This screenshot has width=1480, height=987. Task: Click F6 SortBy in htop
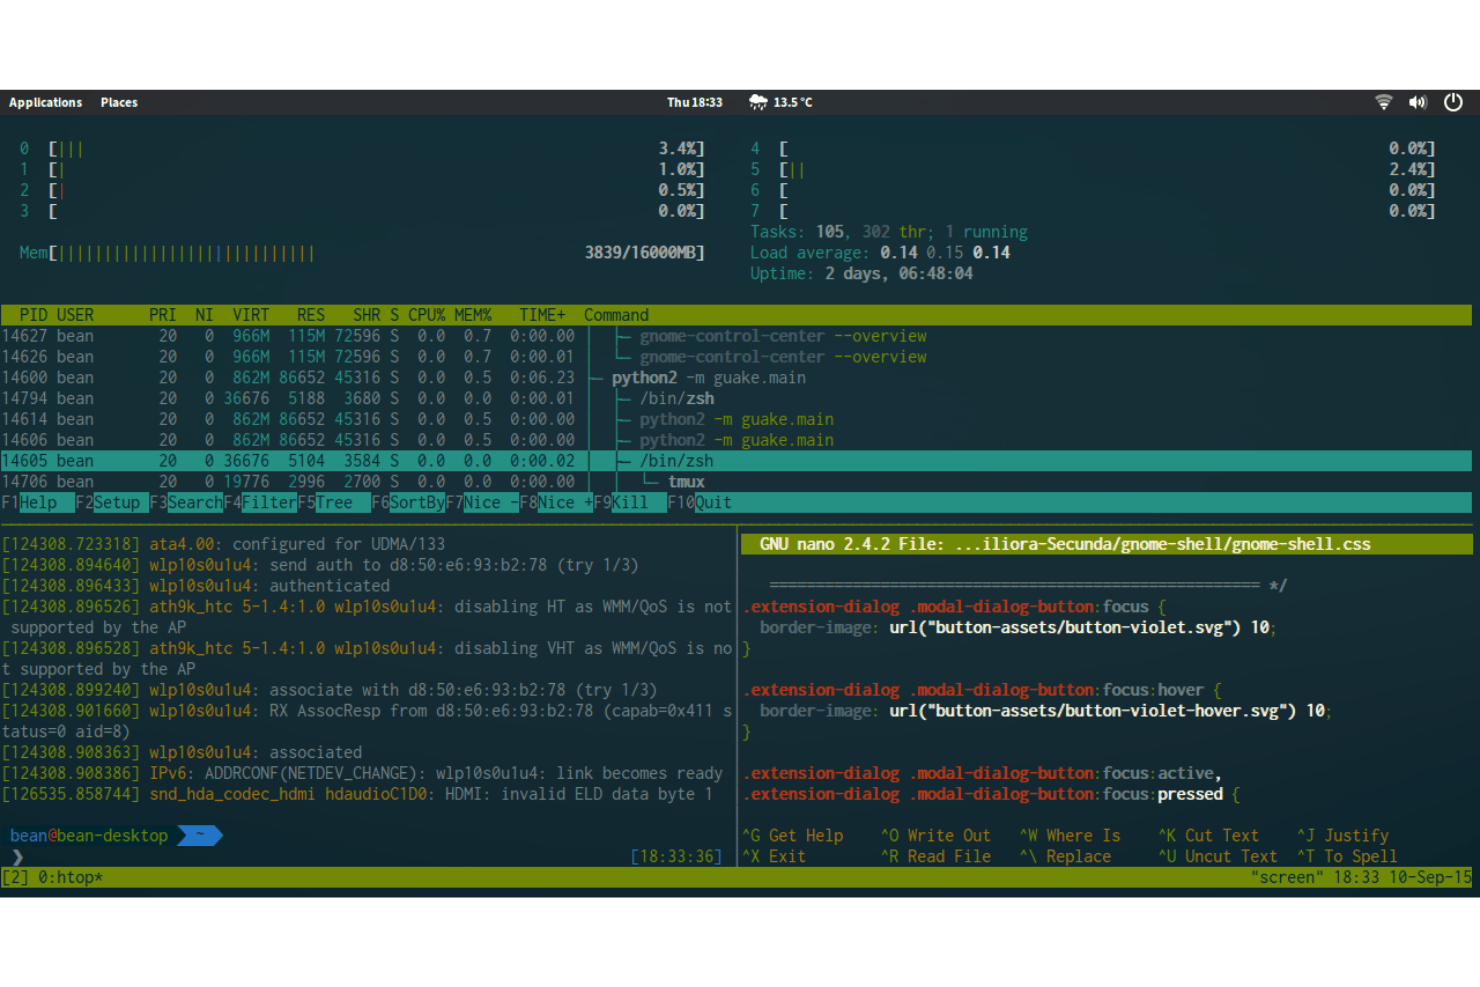coord(408,503)
